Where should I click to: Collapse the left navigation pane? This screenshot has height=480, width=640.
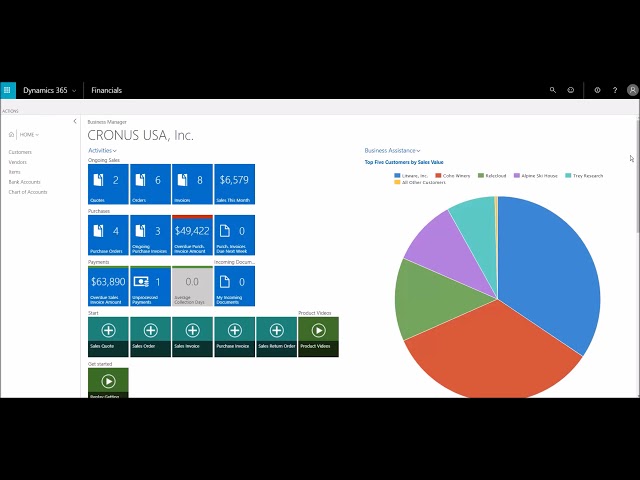[75, 121]
